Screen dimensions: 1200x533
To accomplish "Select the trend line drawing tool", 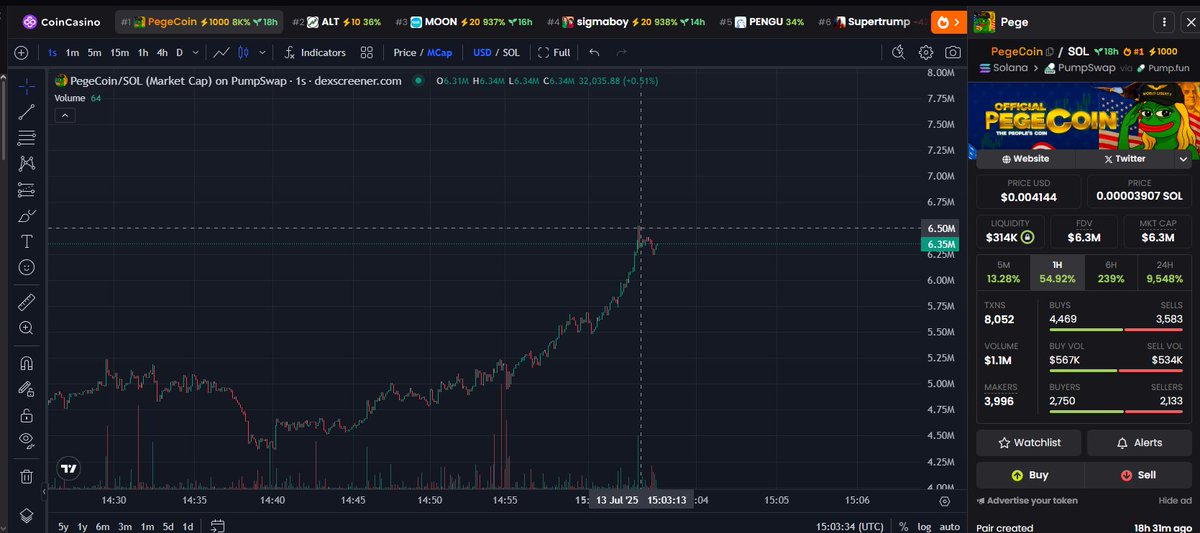I will 27,112.
